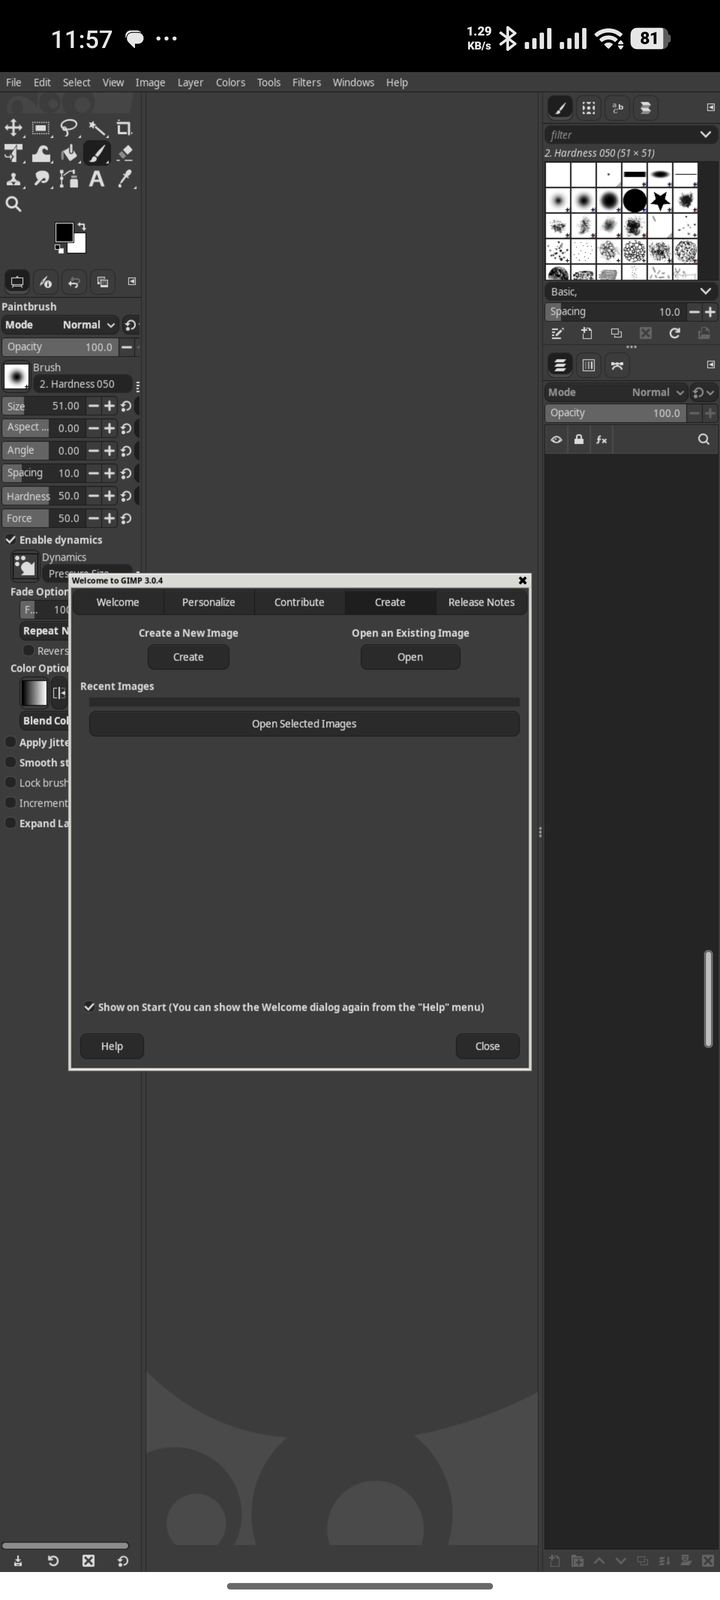Open the Tool Options tab
The image size is (720, 1600).
click(x=17, y=282)
